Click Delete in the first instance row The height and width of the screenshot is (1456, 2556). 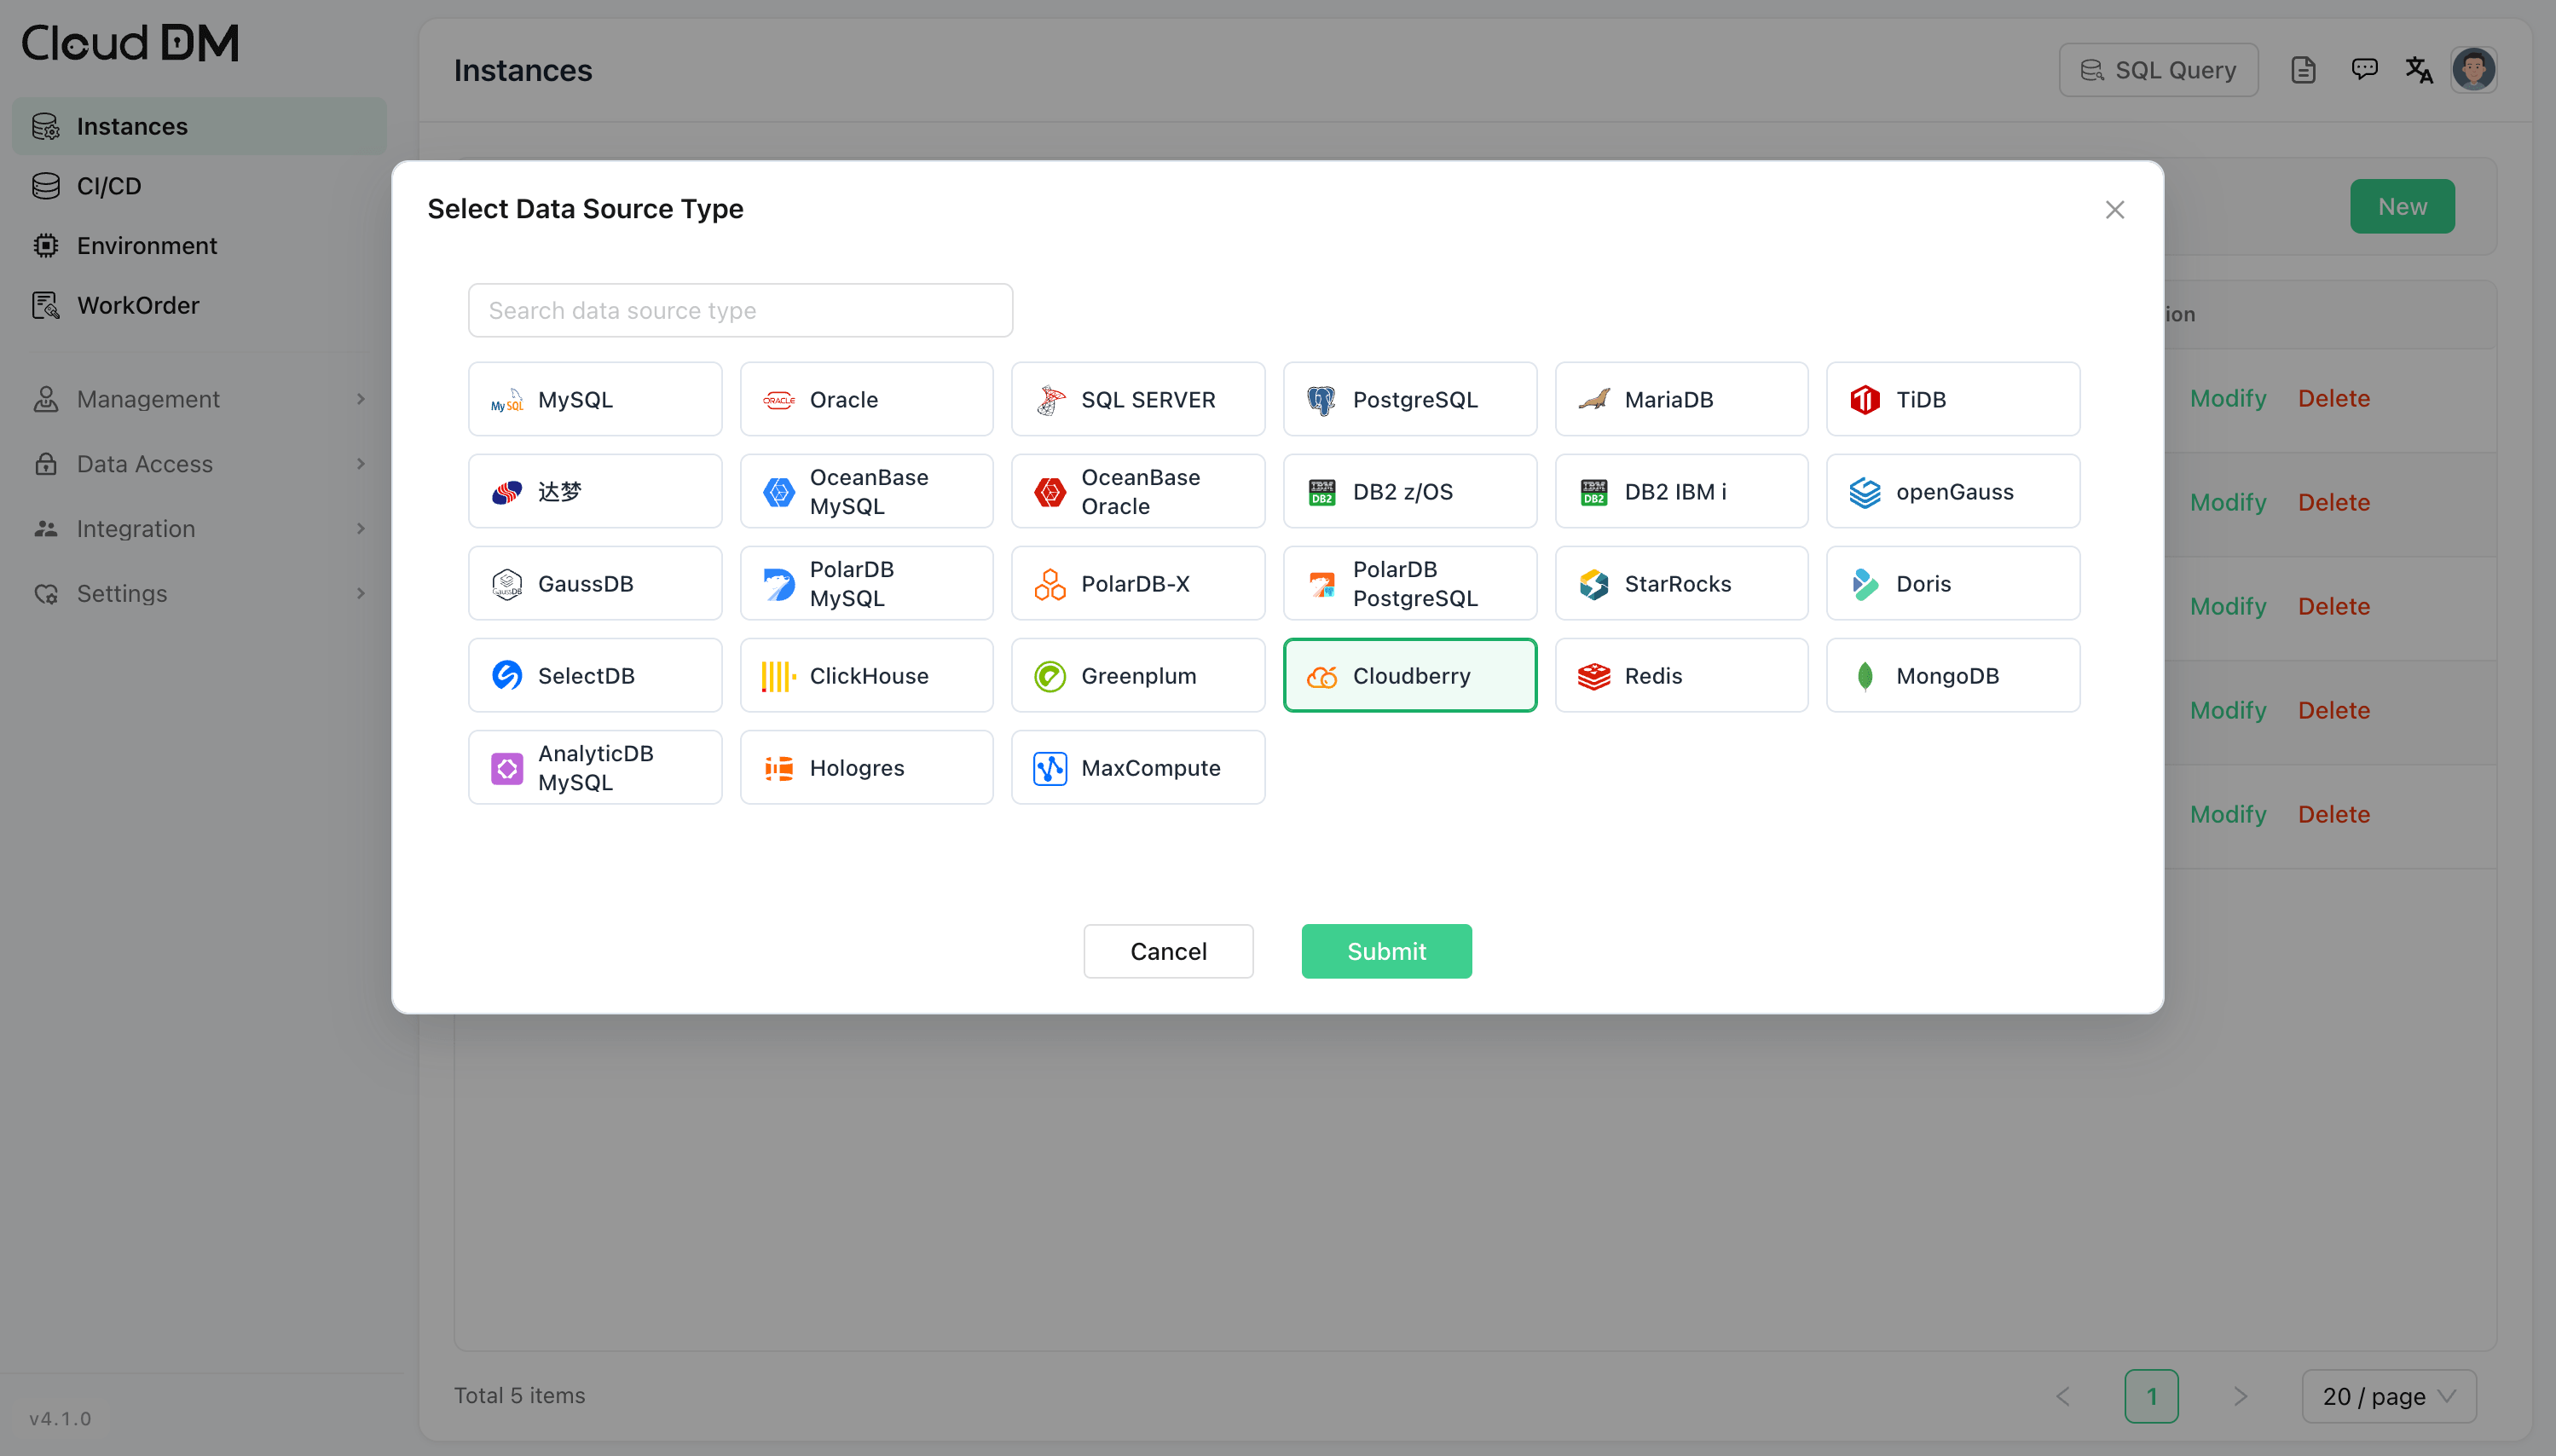coord(2334,399)
